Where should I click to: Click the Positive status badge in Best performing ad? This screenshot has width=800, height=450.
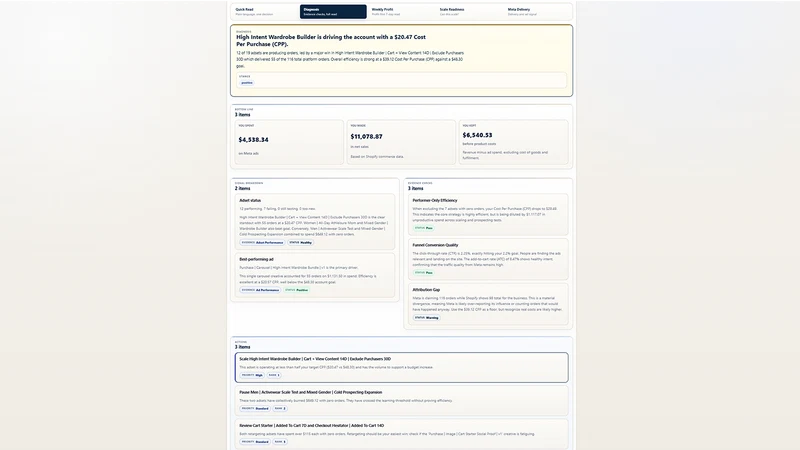(x=296, y=290)
